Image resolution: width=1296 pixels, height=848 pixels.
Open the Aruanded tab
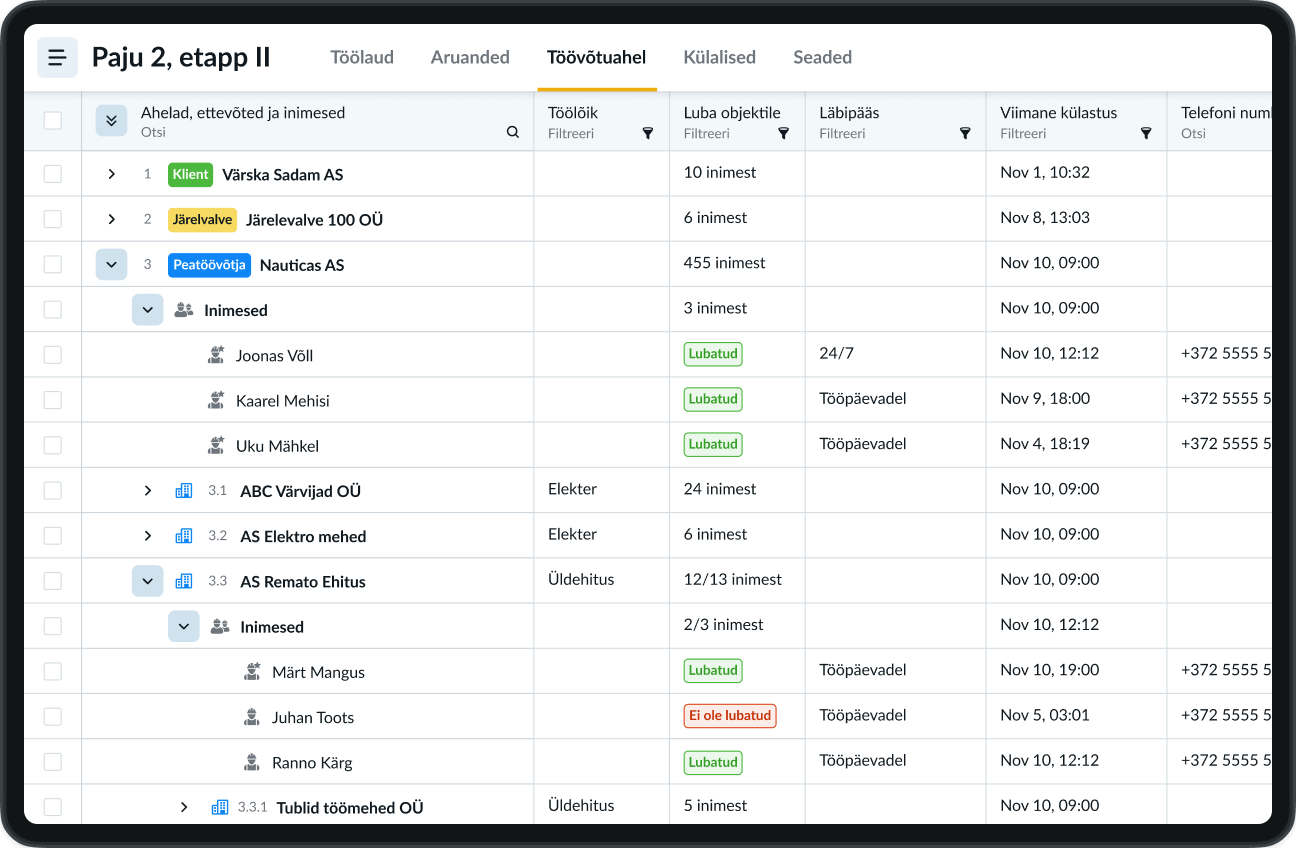(470, 57)
